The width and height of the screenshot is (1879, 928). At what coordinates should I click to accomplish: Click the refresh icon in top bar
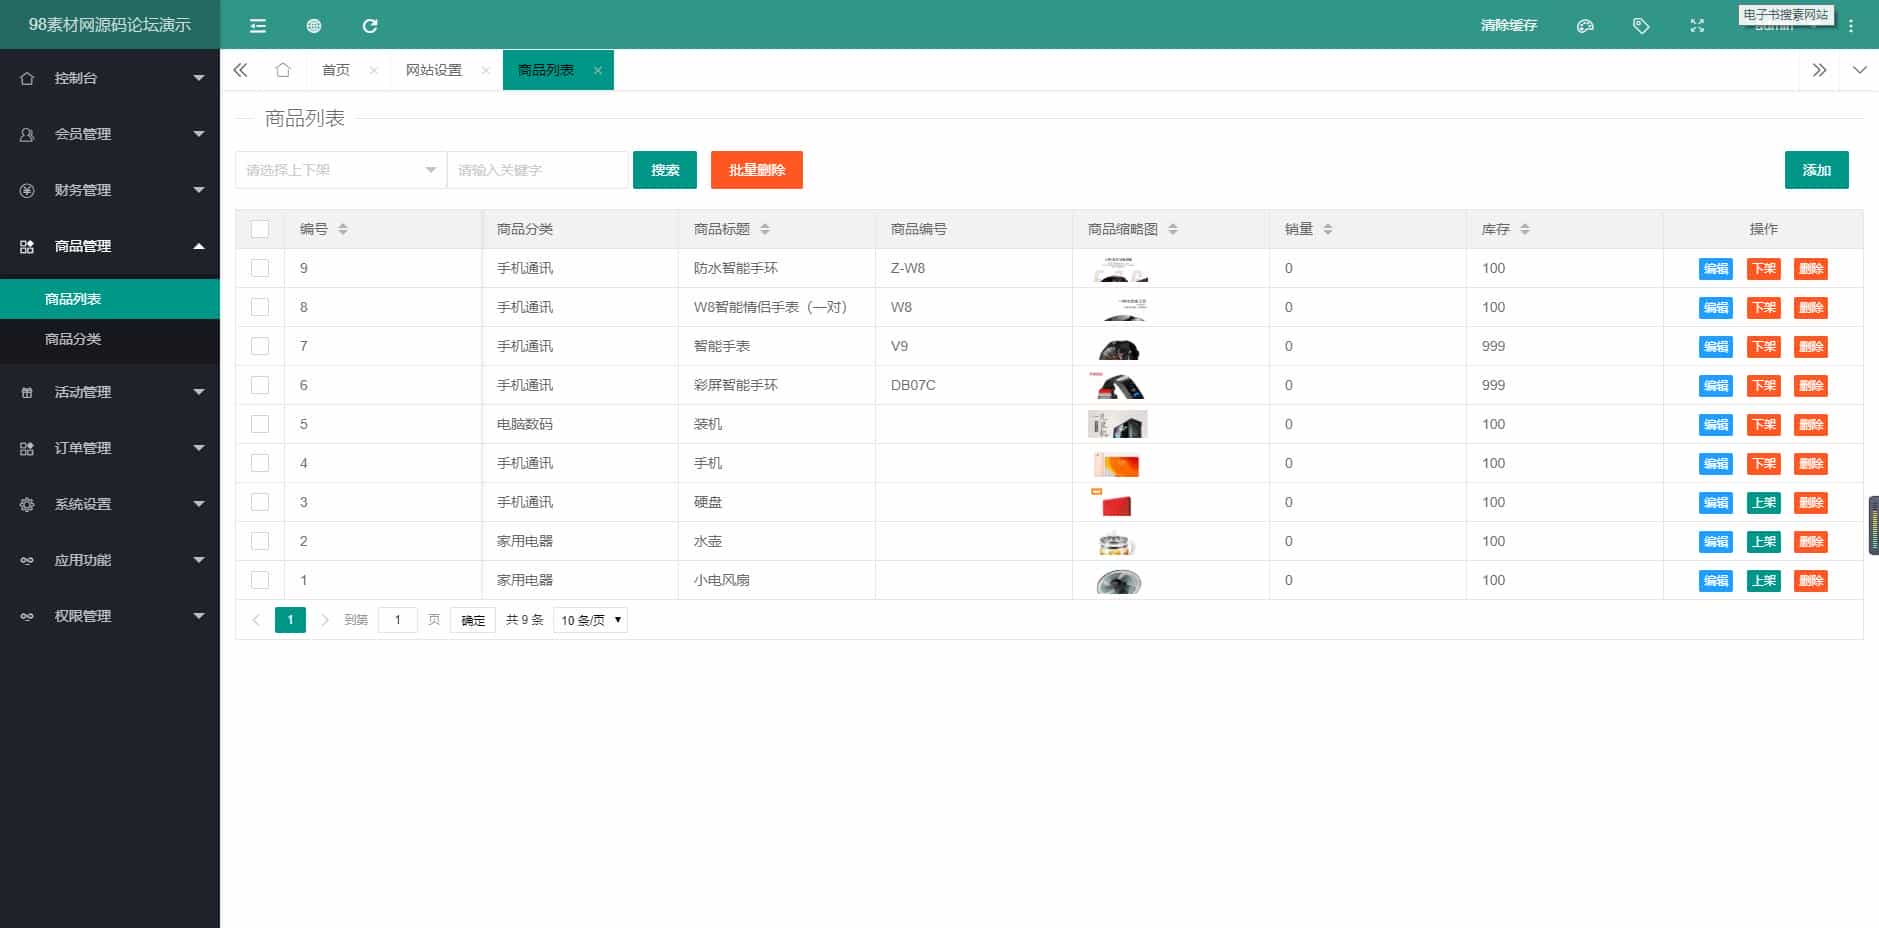(370, 26)
